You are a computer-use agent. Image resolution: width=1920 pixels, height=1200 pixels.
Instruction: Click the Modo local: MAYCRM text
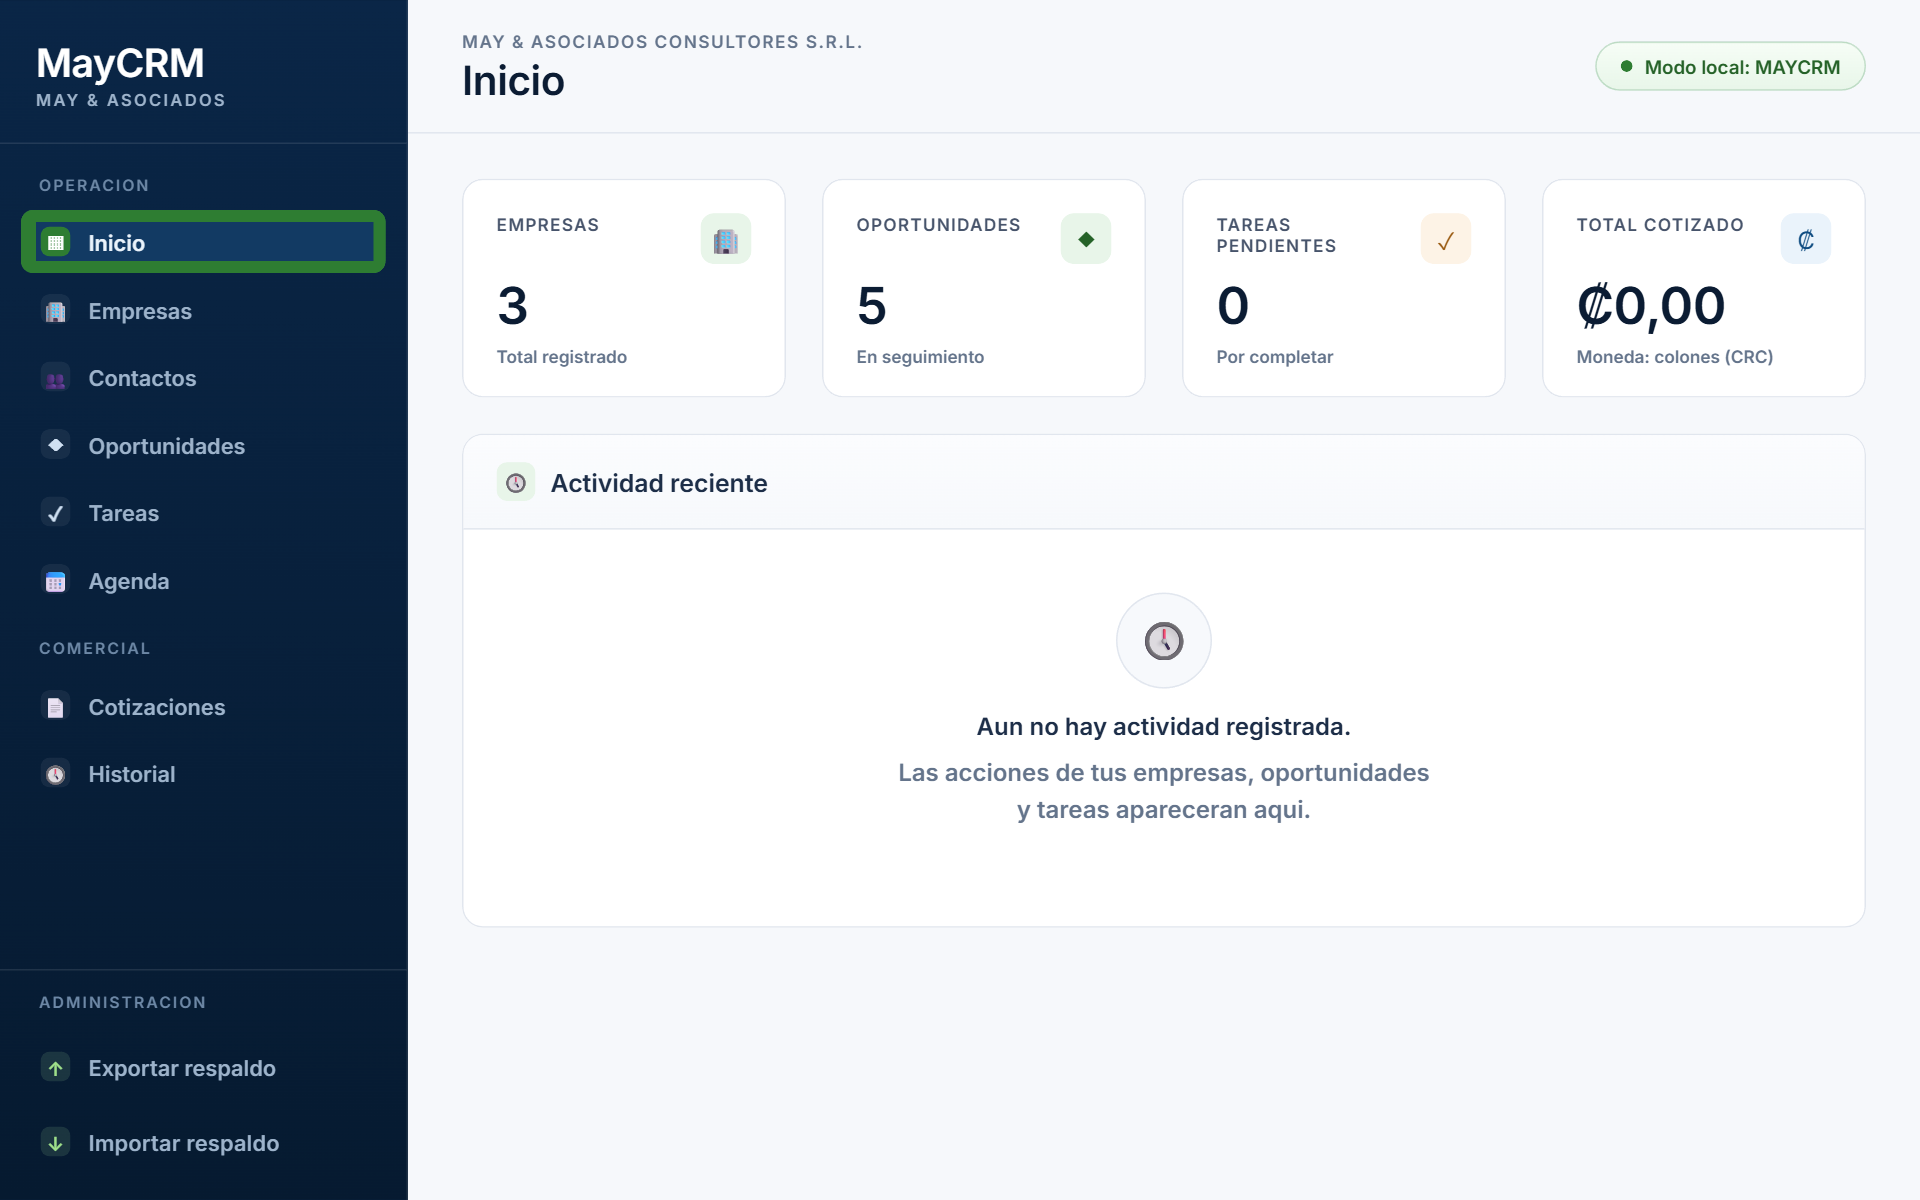tap(1742, 67)
